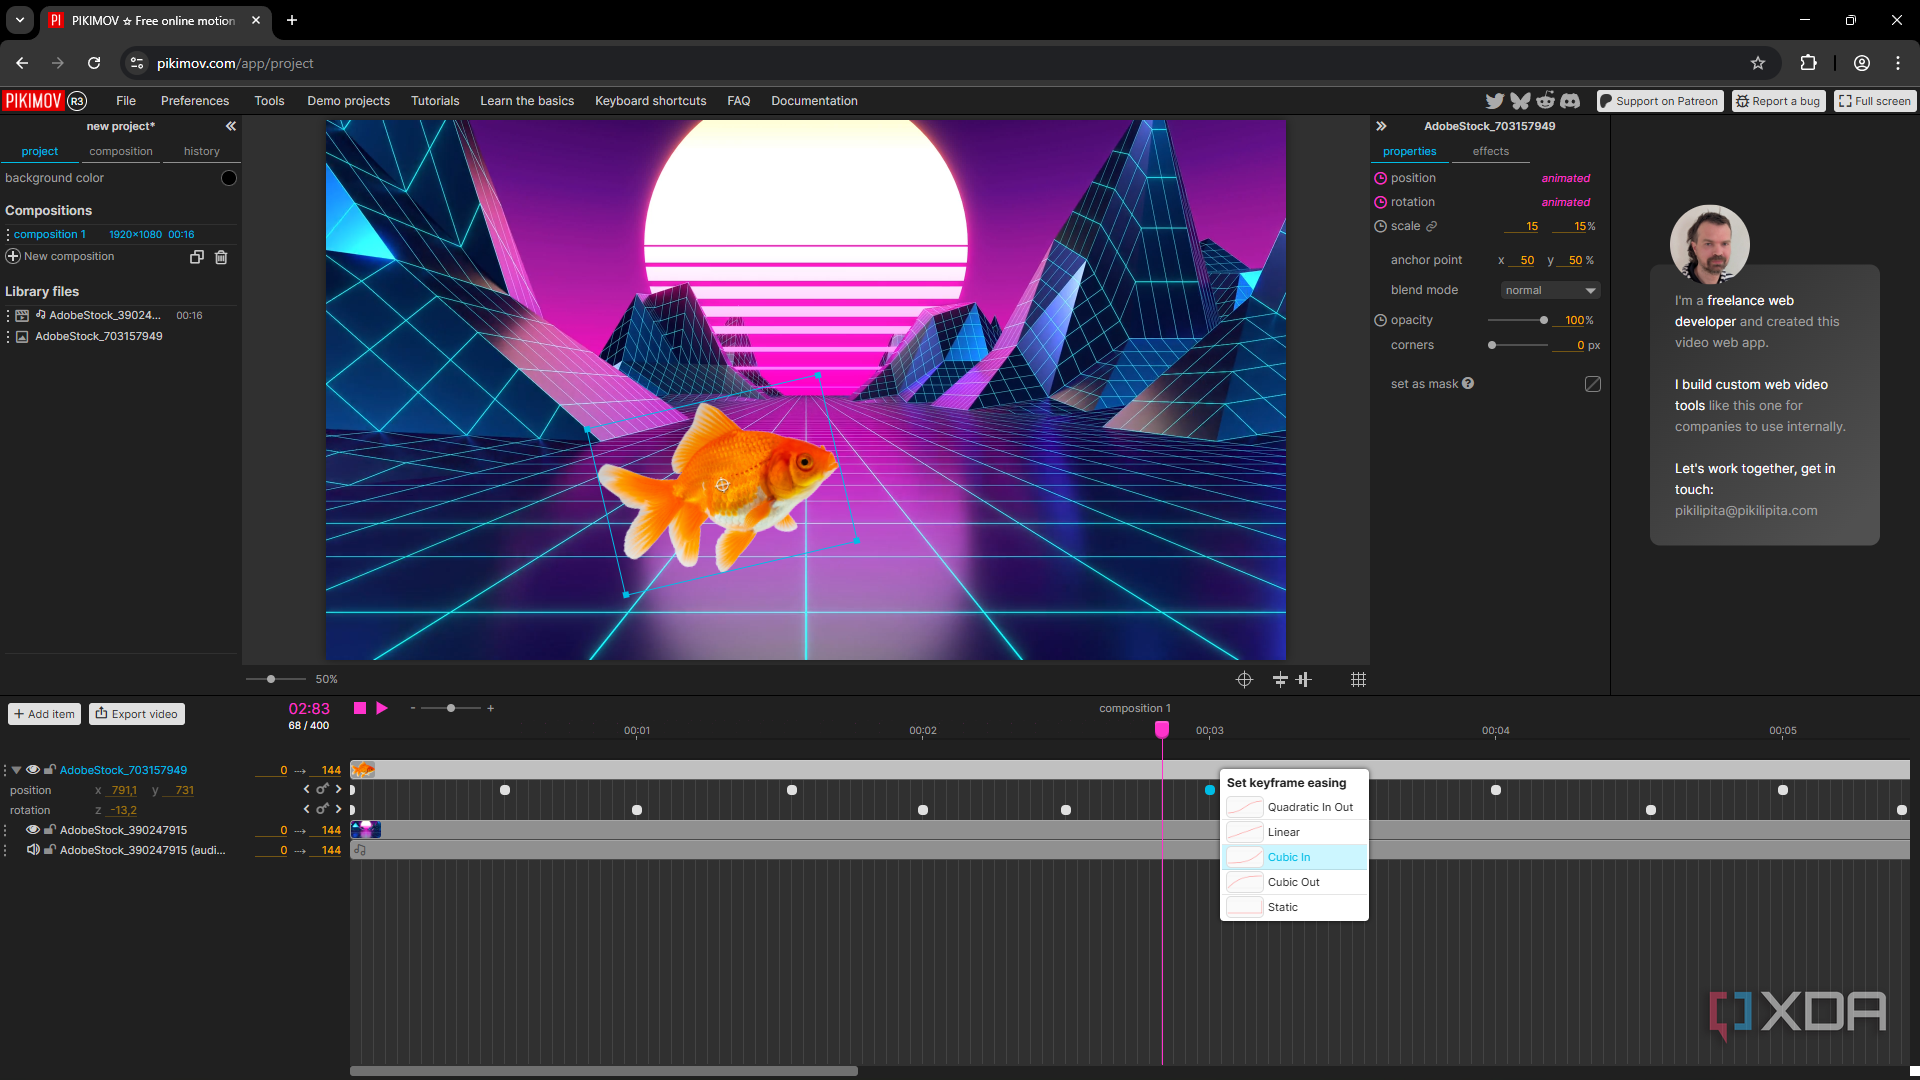
Task: Toggle the grid overlay icon
Action: tap(1357, 679)
